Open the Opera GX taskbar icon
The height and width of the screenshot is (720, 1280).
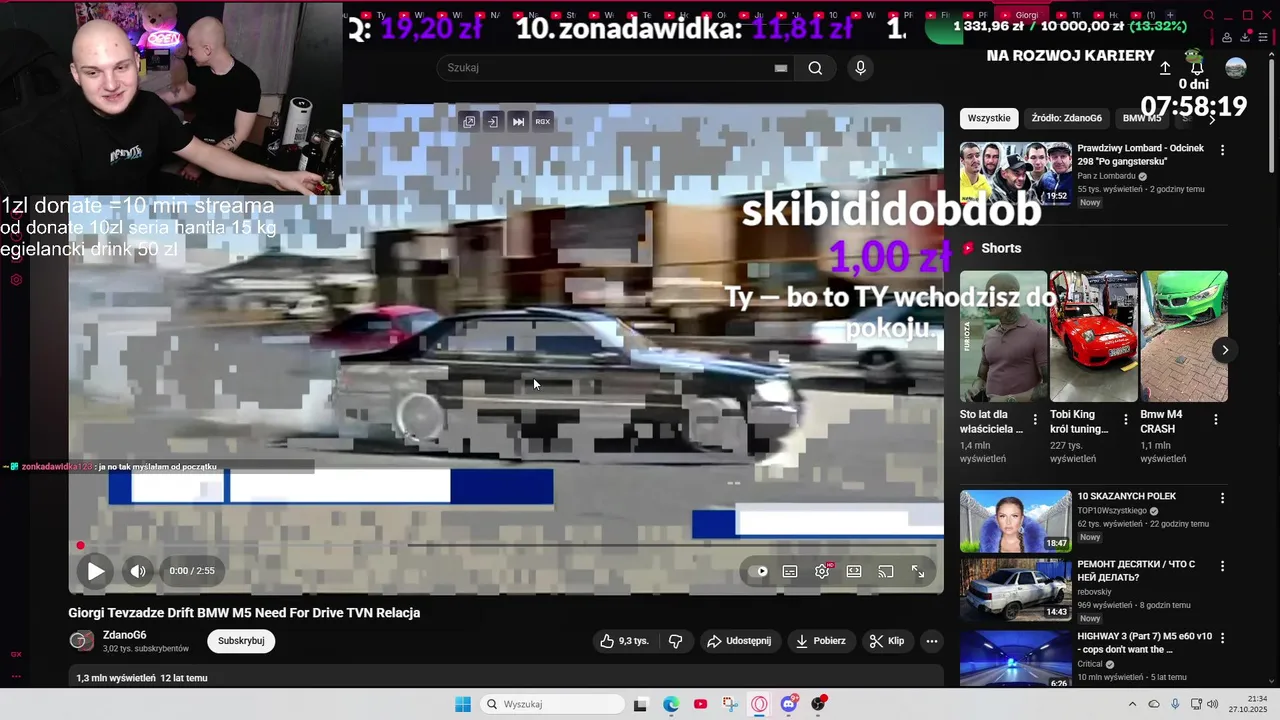(x=760, y=704)
